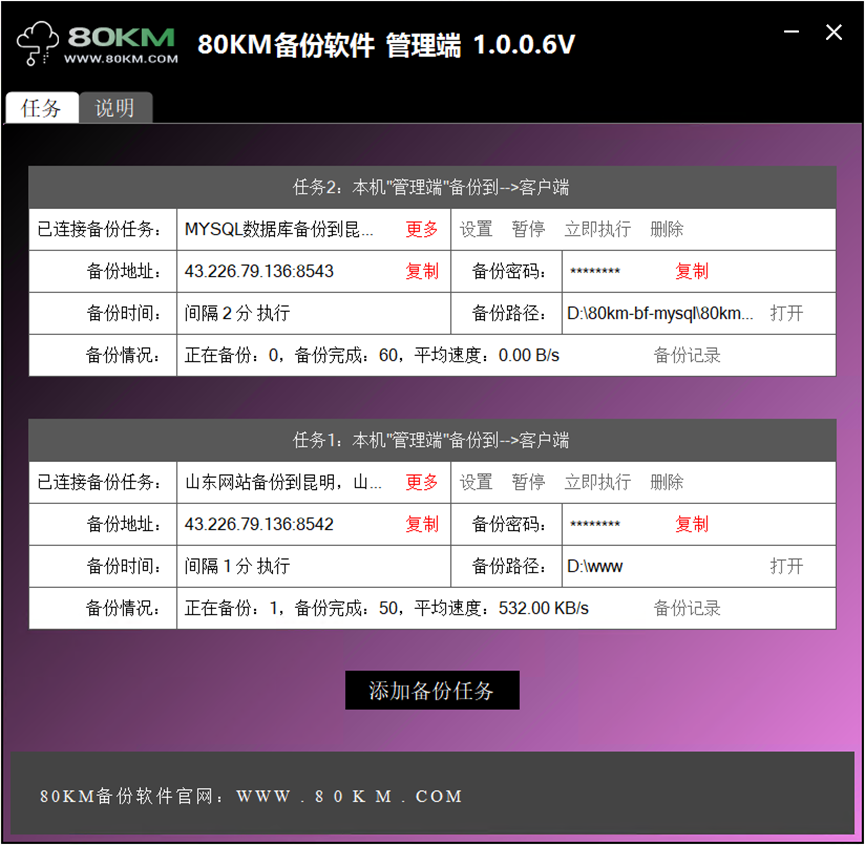
Task: Click the task 1 masked password field
Action: [595, 524]
